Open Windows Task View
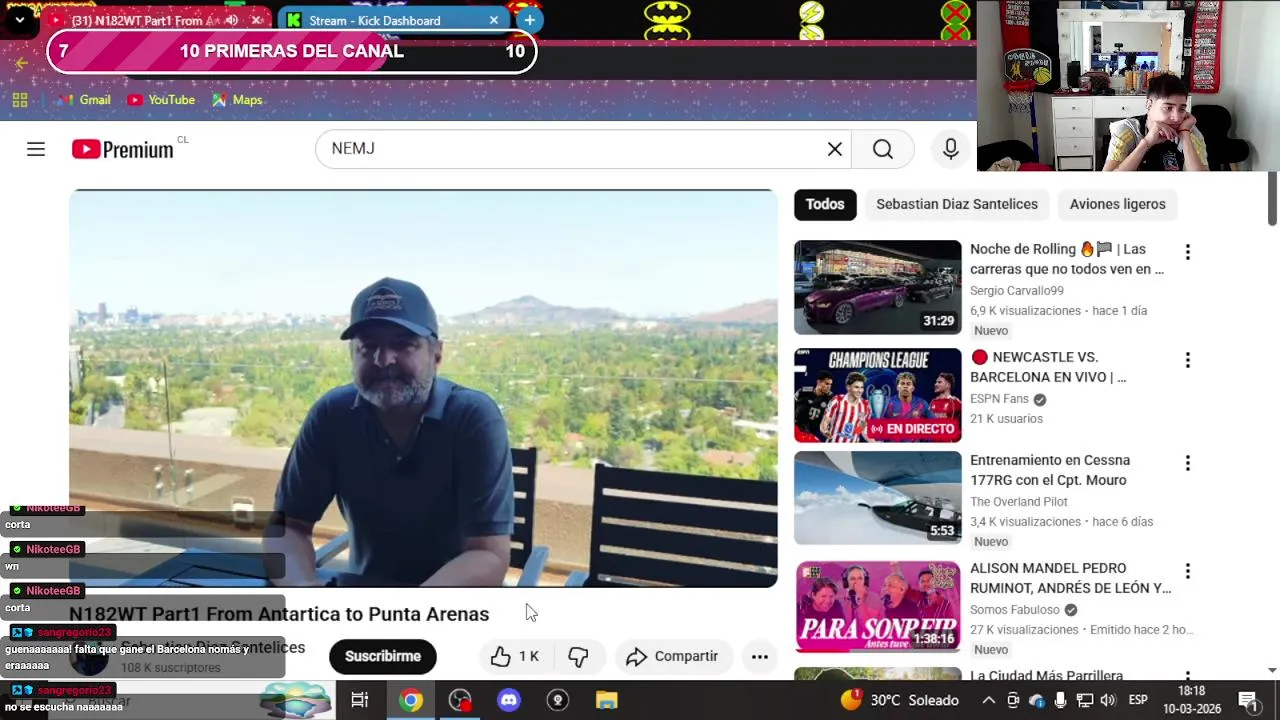Screen dimensions: 1280x720 point(360,700)
